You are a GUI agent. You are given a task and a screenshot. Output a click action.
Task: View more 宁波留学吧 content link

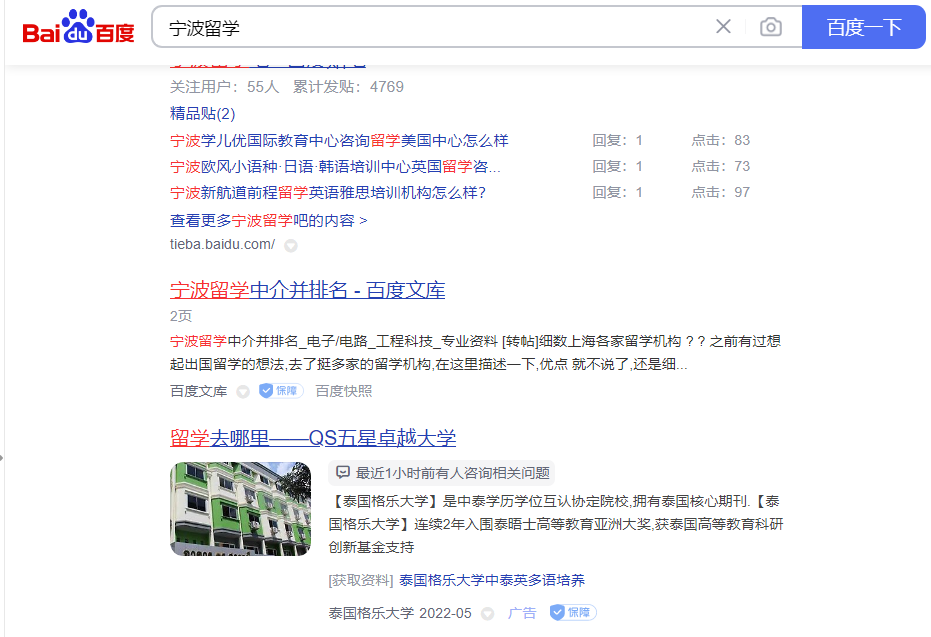coord(268,221)
